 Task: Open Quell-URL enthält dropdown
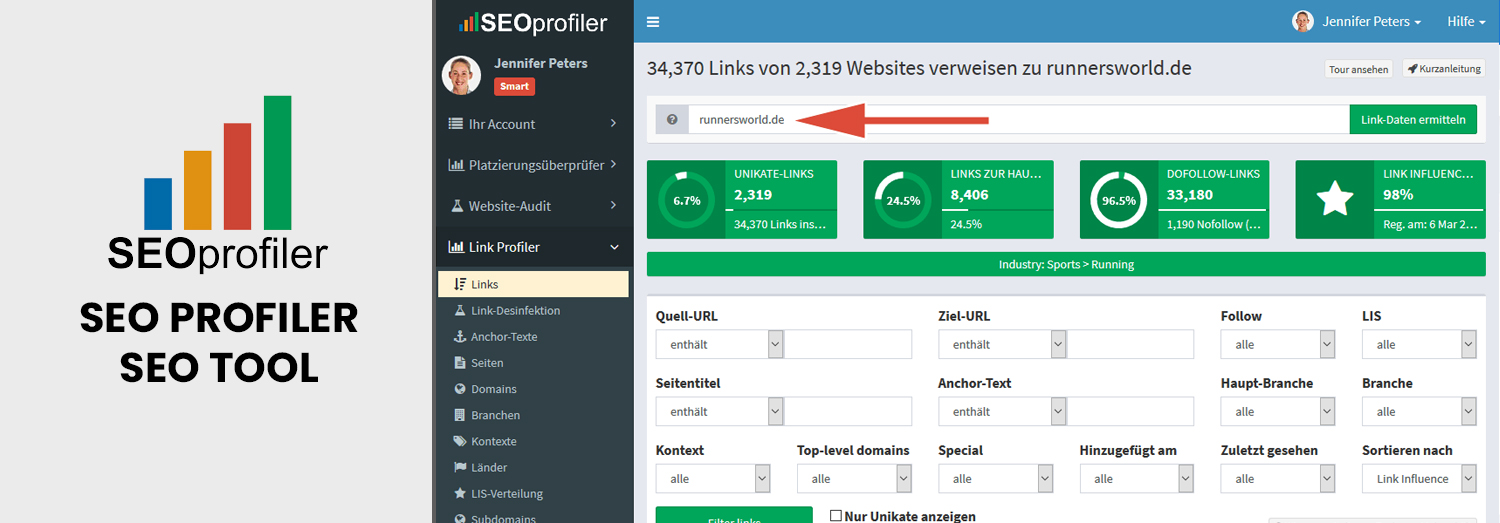[x=719, y=344]
